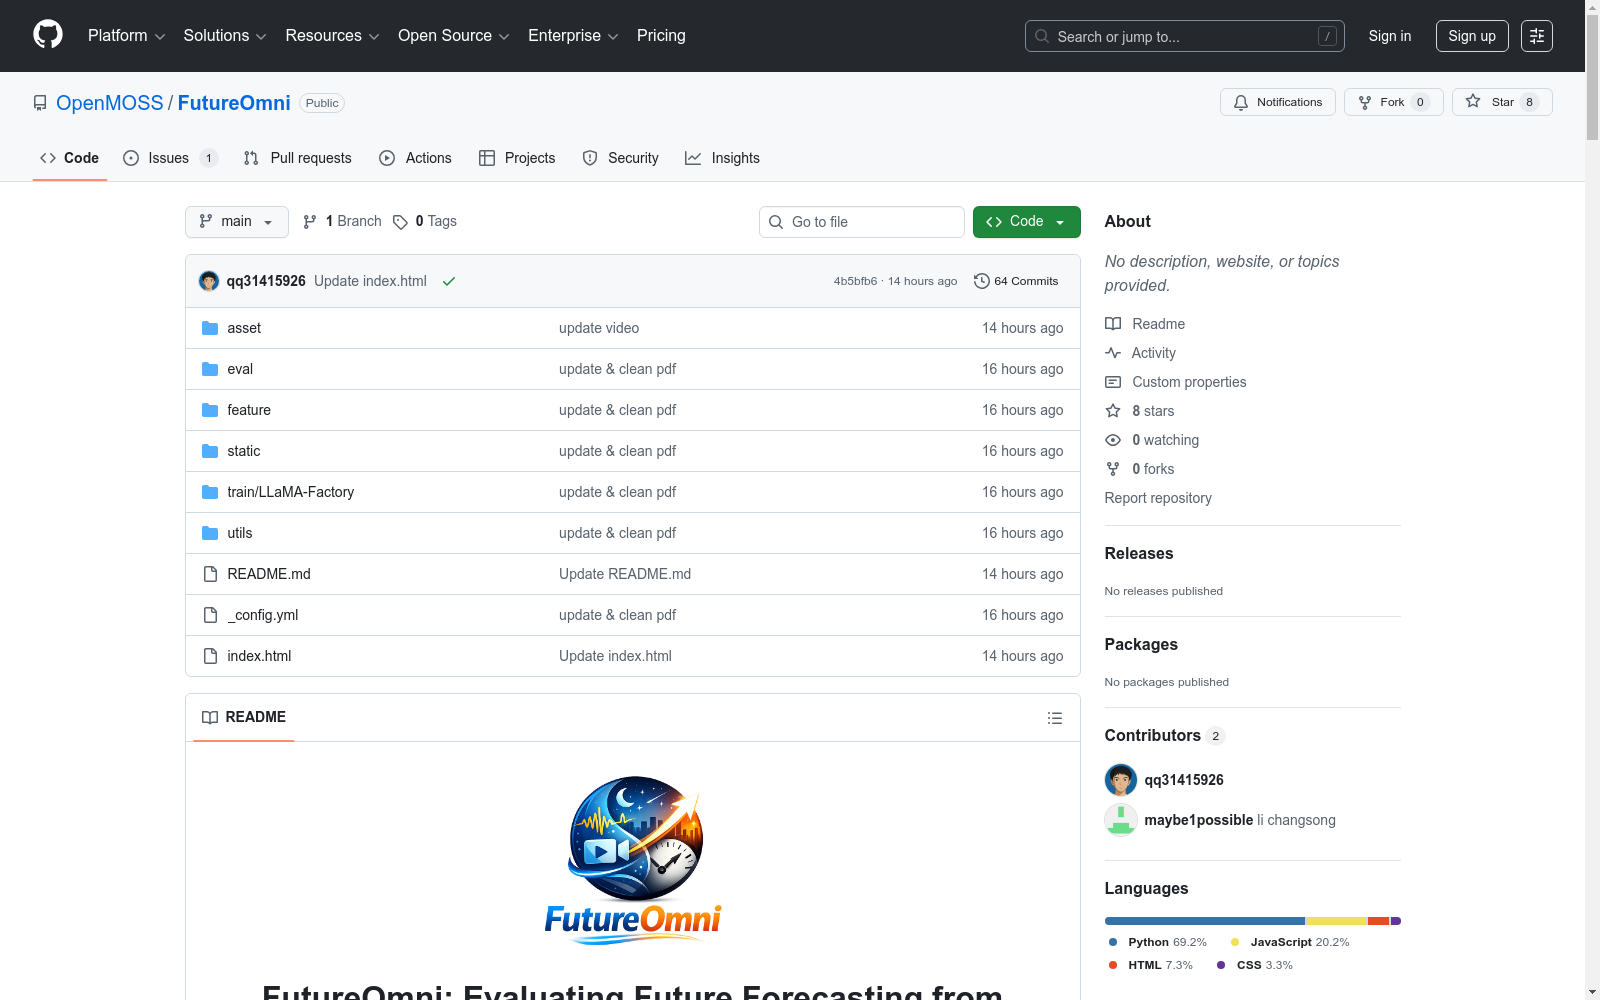Open the feature folder icon
The width and height of the screenshot is (1600, 1000).
210,410
